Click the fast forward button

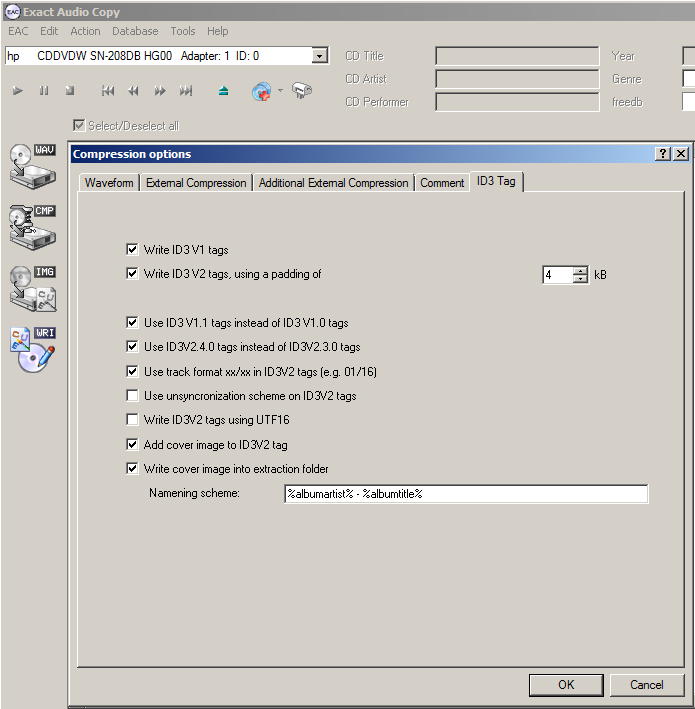160,91
